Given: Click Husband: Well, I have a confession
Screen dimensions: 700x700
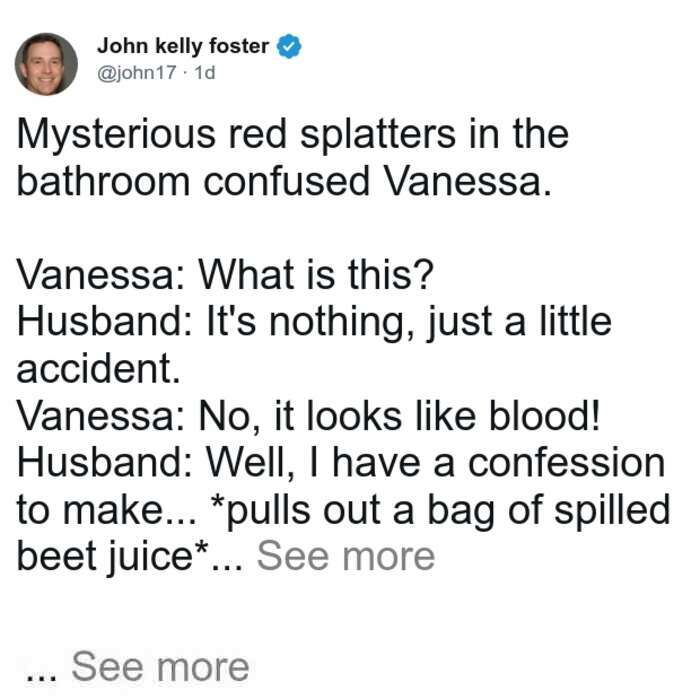Looking at the screenshot, I should tap(341, 463).
